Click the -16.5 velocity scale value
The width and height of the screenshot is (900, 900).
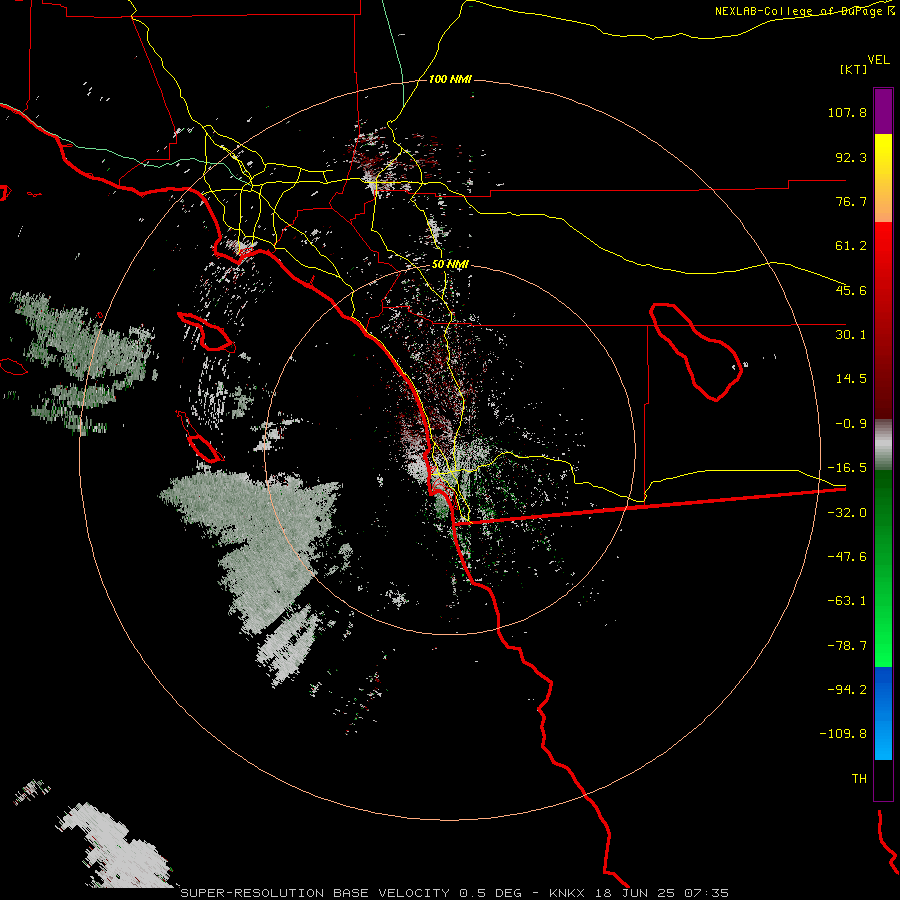(x=847, y=468)
